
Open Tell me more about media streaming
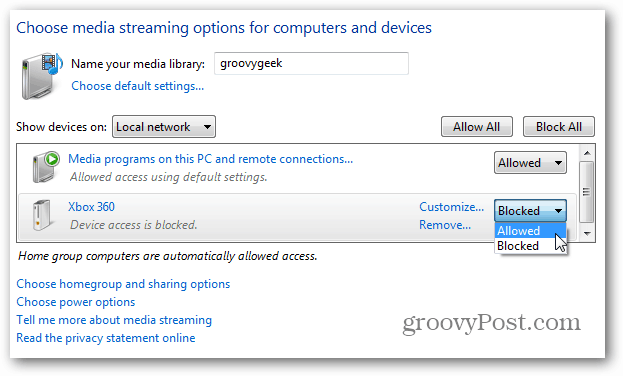[x=114, y=320]
